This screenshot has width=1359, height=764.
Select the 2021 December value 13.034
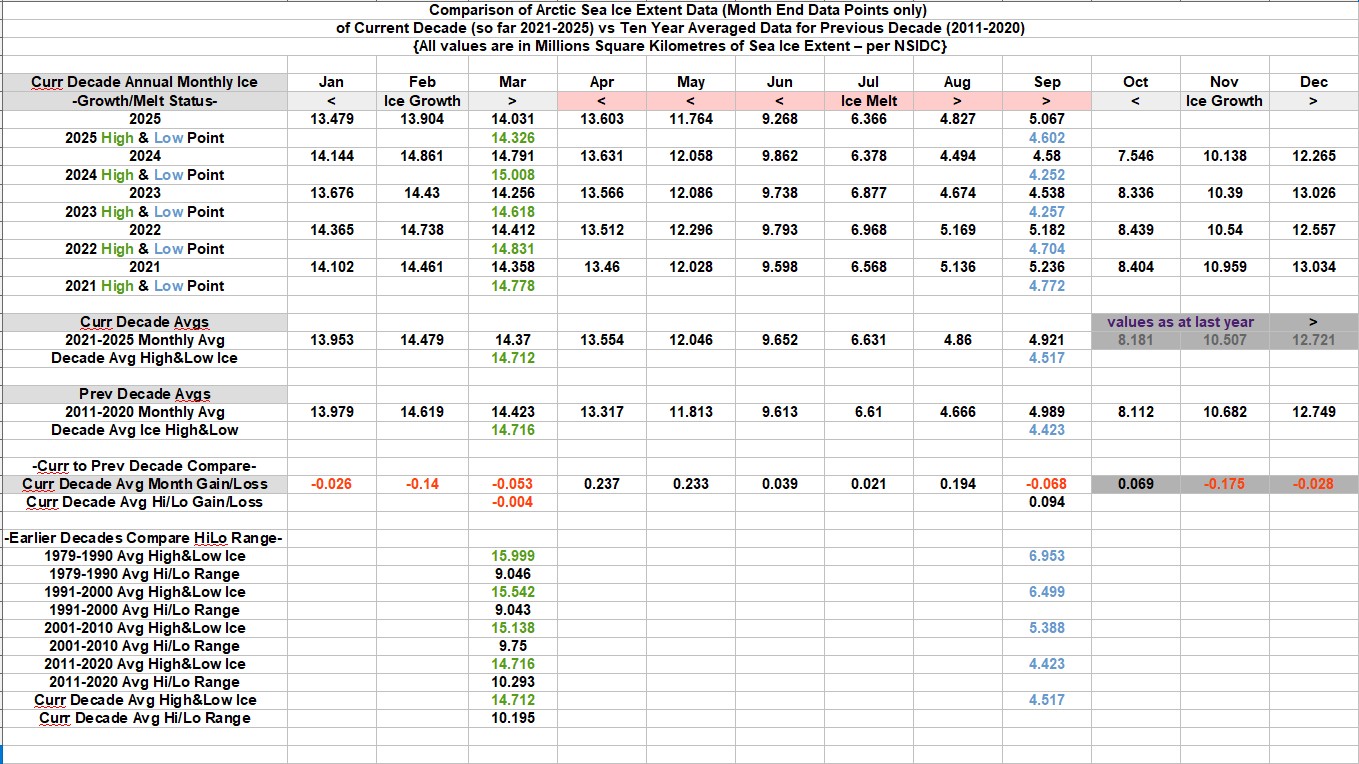coord(1313,267)
